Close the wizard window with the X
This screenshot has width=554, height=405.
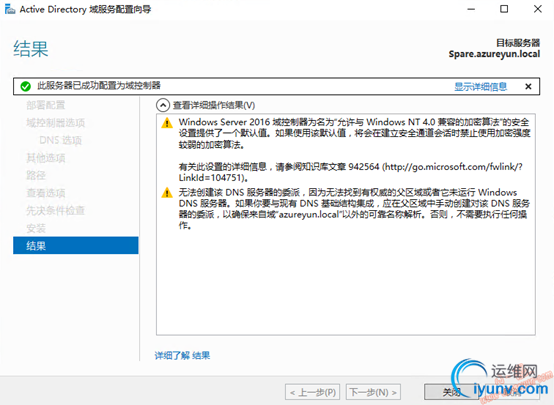pyautogui.click(x=537, y=9)
